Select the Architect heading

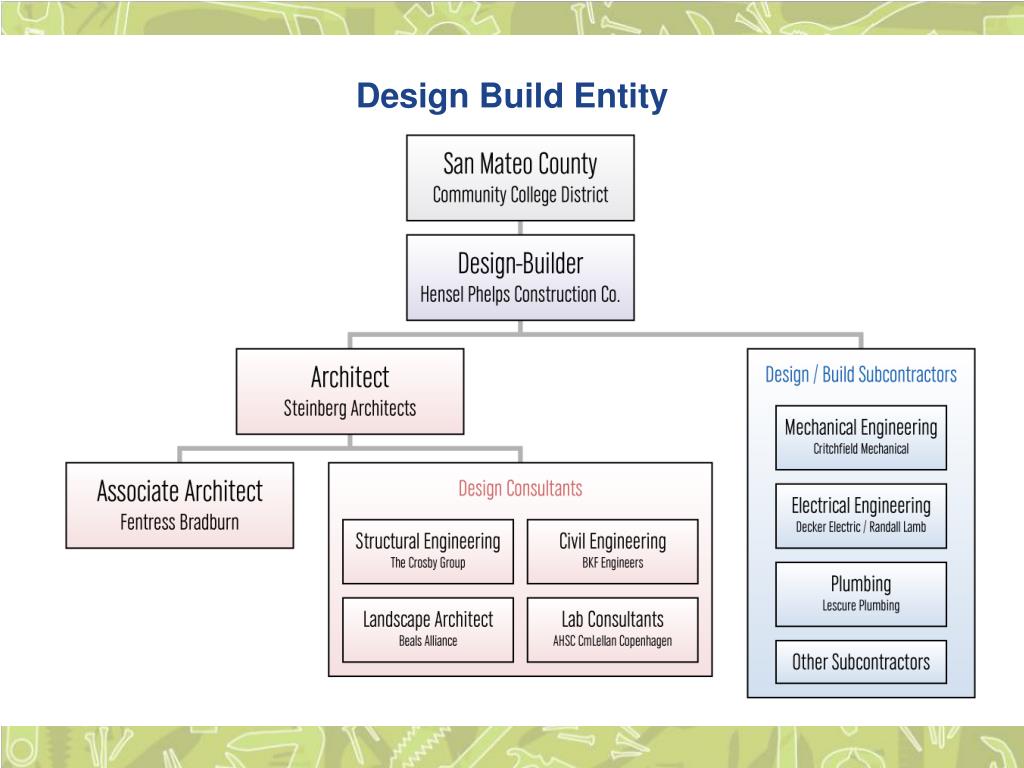tap(349, 377)
